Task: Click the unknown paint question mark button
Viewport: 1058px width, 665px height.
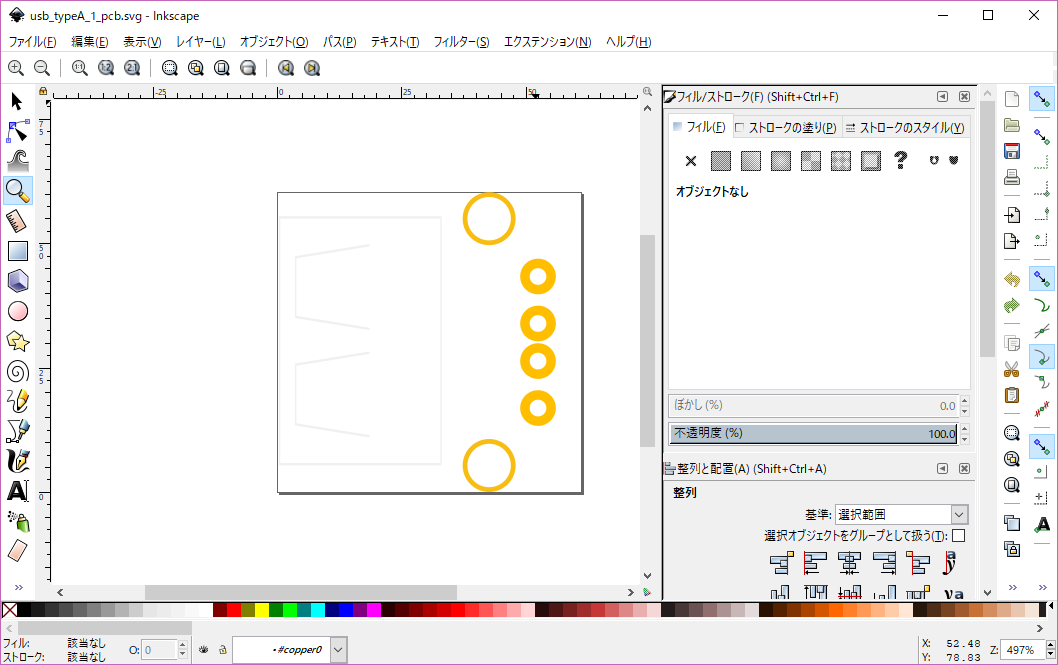Action: (900, 160)
